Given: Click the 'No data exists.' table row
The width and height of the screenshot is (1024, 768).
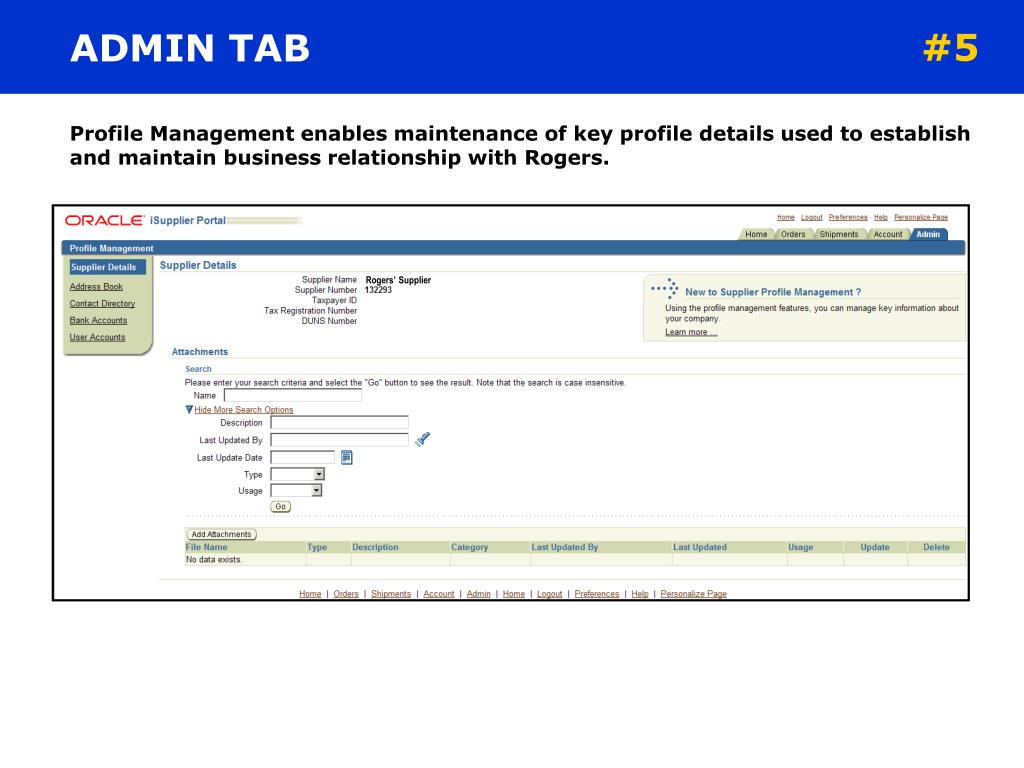Looking at the screenshot, I should point(575,560).
